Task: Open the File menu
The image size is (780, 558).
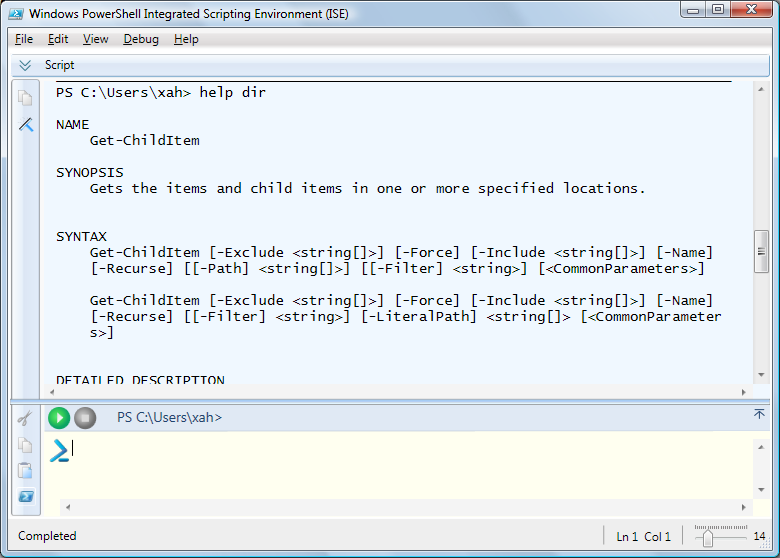Action: pyautogui.click(x=24, y=39)
